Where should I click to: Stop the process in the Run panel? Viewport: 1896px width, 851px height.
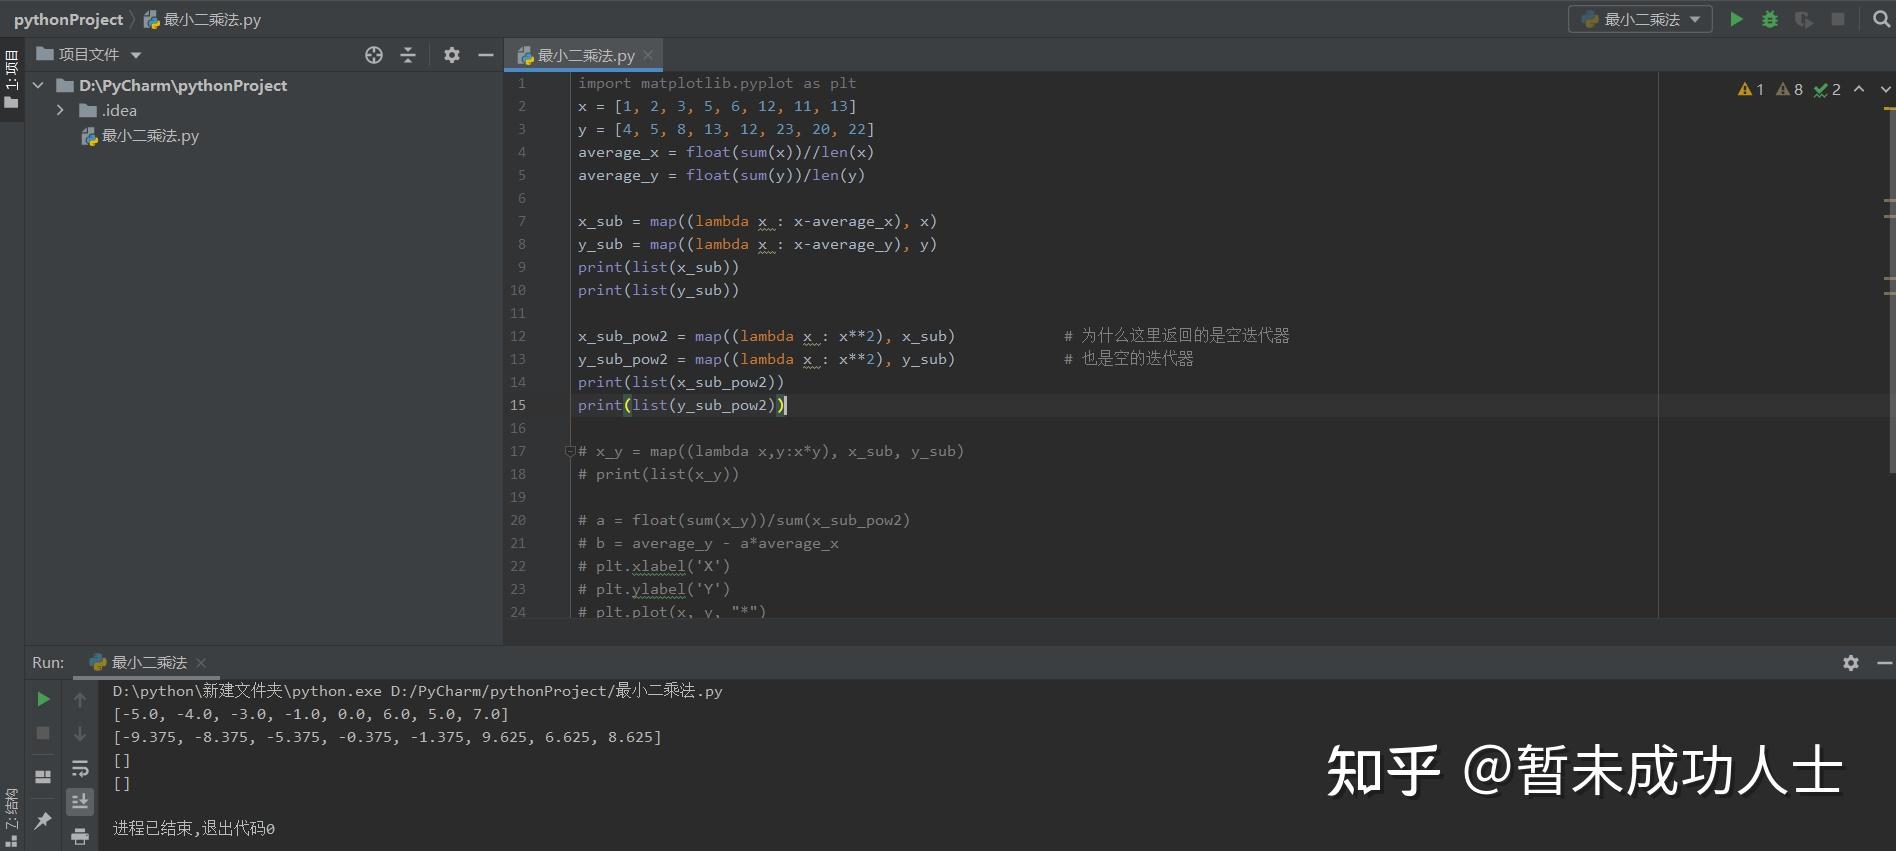43,733
